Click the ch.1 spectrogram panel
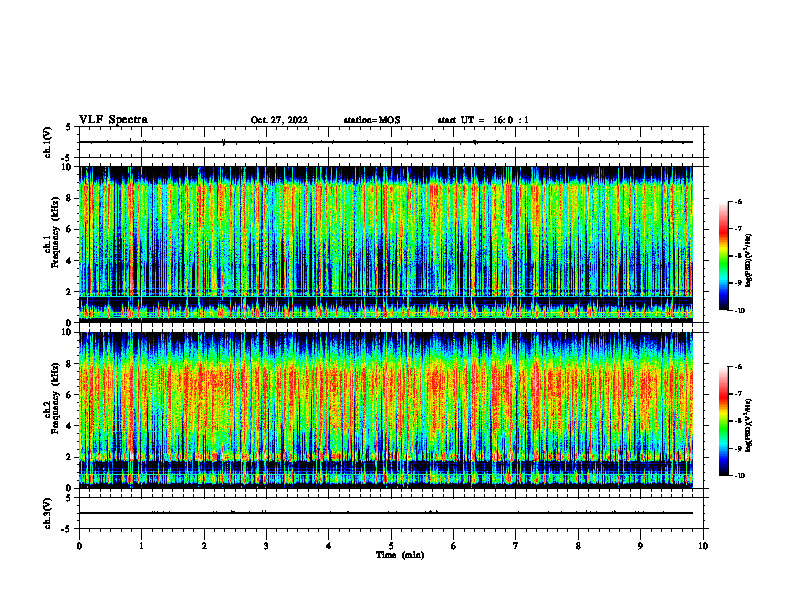The height and width of the screenshot is (612, 792). coord(386,244)
